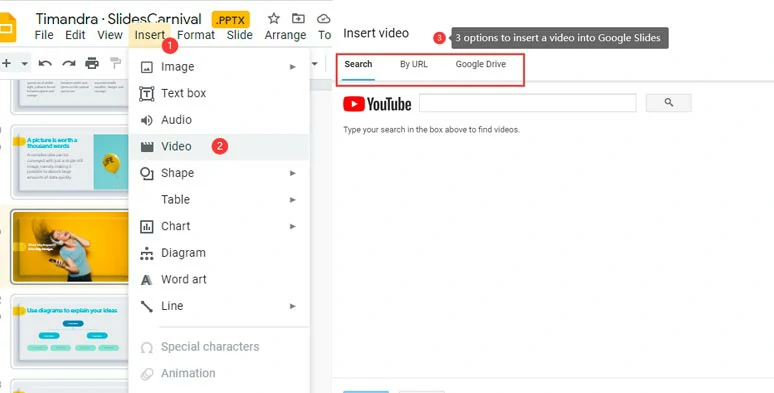Click the Print toolbar icon

(92, 63)
